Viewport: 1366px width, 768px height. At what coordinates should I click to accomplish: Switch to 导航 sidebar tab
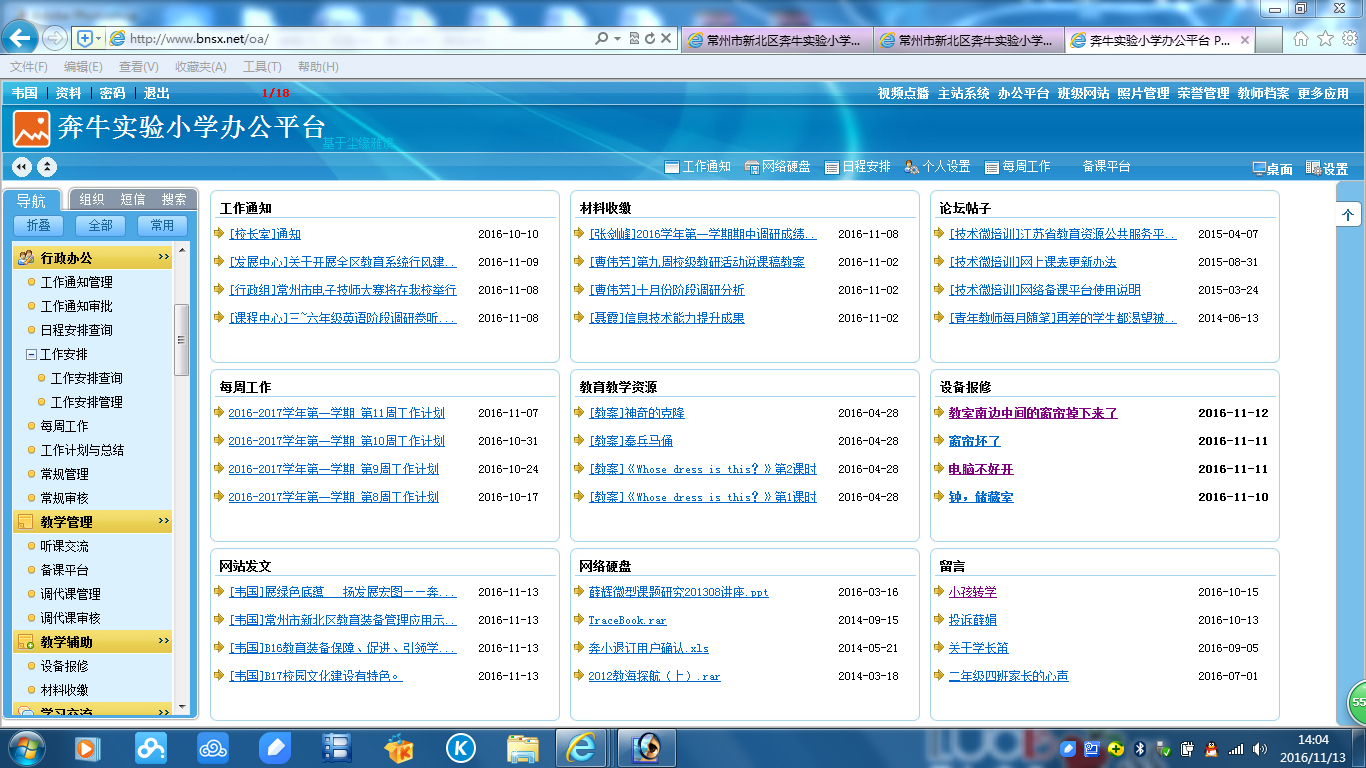31,200
